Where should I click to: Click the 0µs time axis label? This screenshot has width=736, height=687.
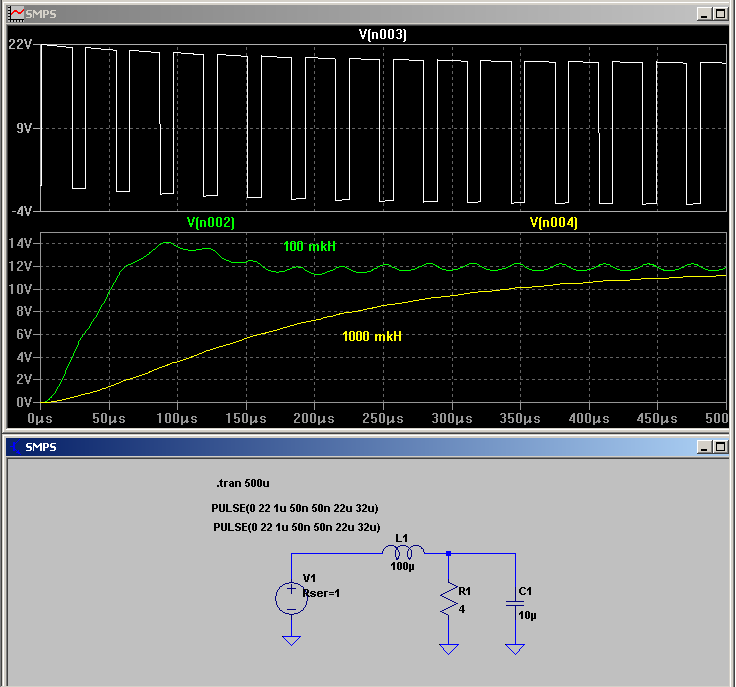[40, 418]
